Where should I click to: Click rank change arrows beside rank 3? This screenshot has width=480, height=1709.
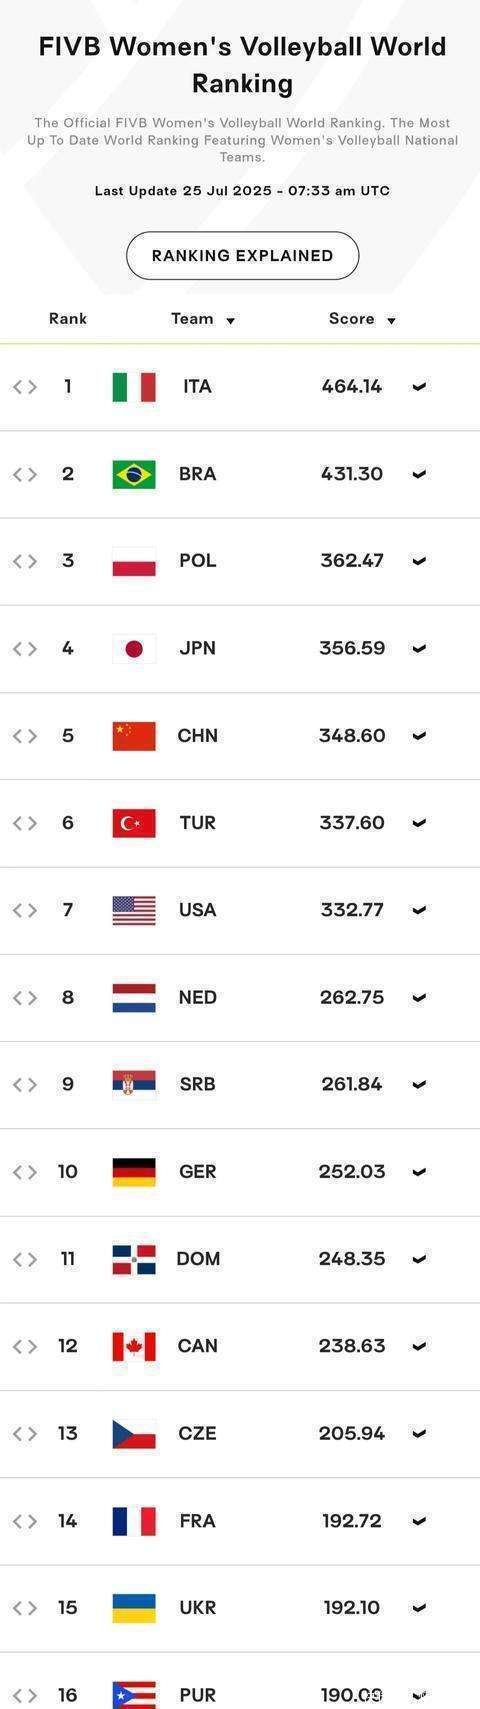pyautogui.click(x=25, y=561)
